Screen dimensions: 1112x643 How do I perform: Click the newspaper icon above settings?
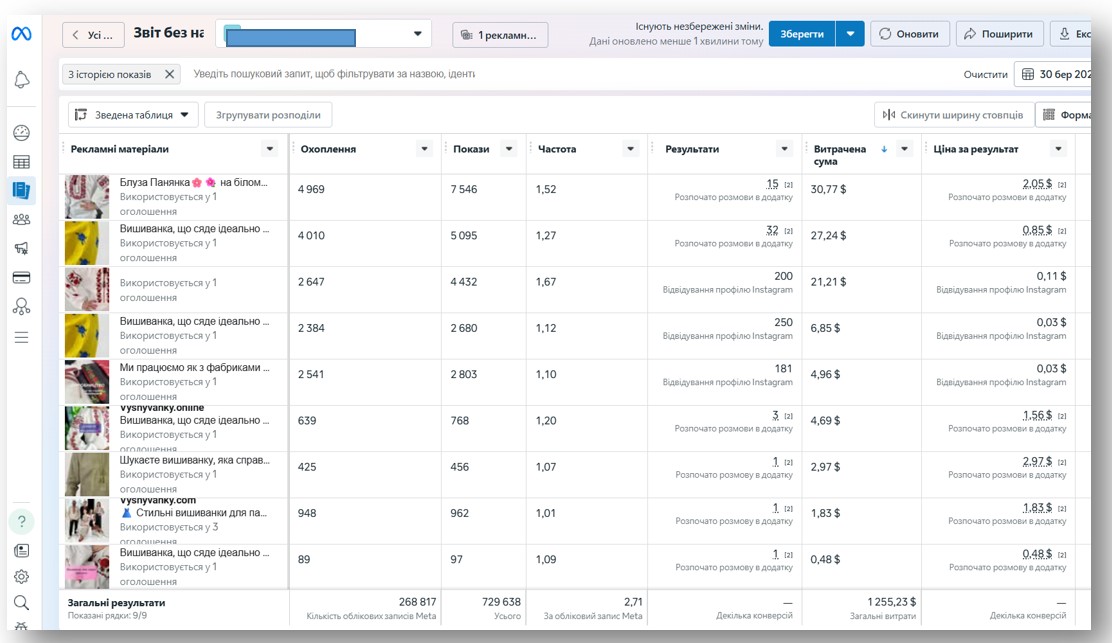pos(22,550)
